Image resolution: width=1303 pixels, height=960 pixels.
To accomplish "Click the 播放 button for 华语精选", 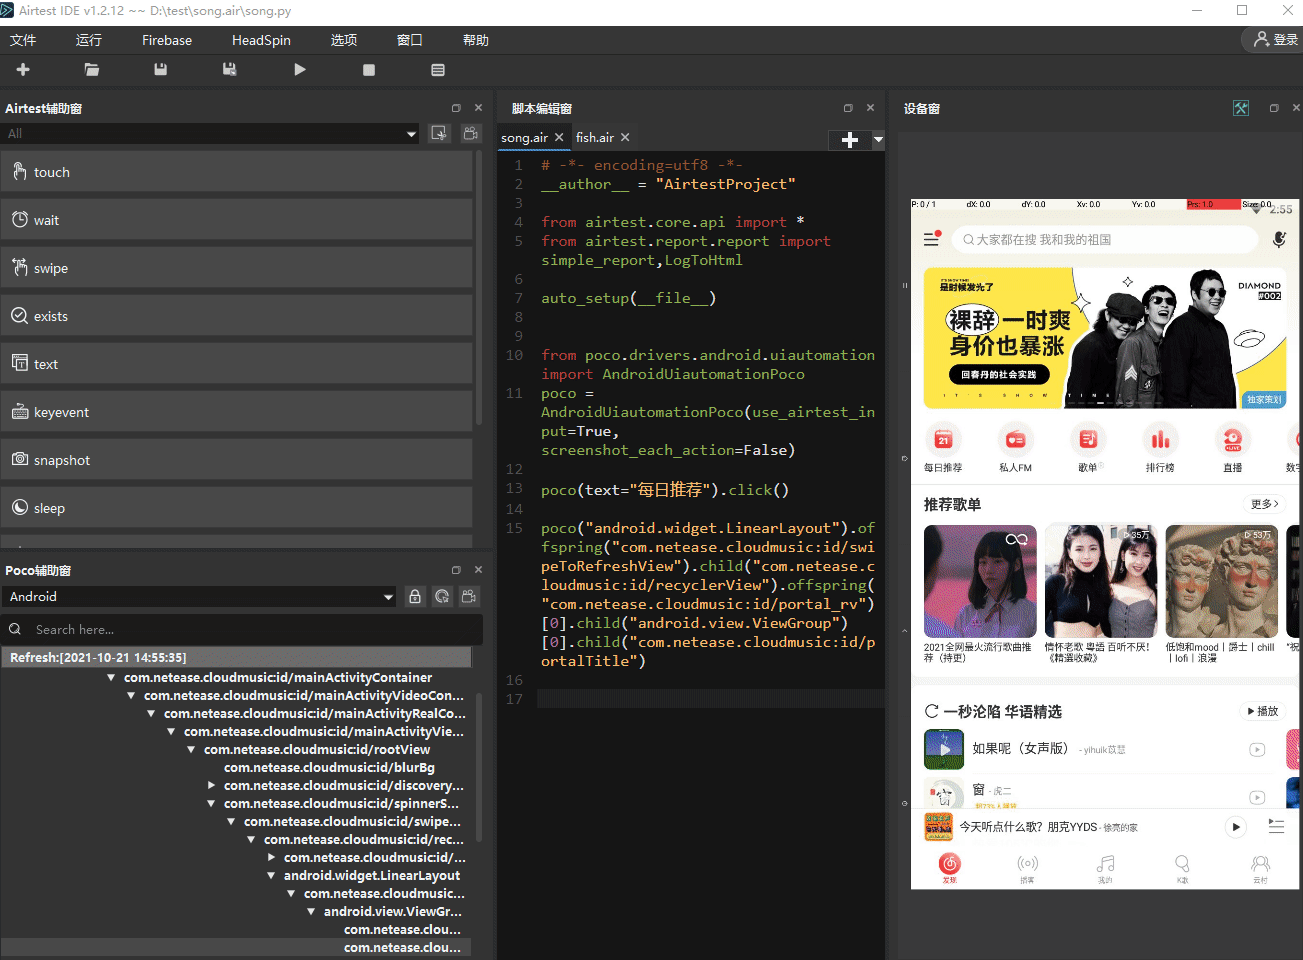I will (1262, 711).
